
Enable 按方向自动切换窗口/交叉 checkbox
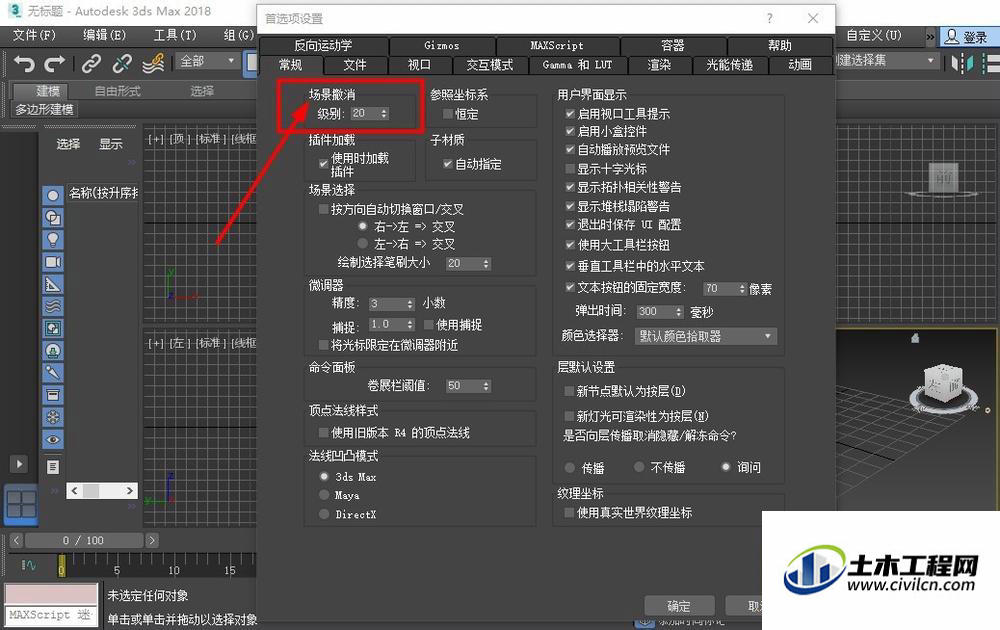tap(323, 209)
